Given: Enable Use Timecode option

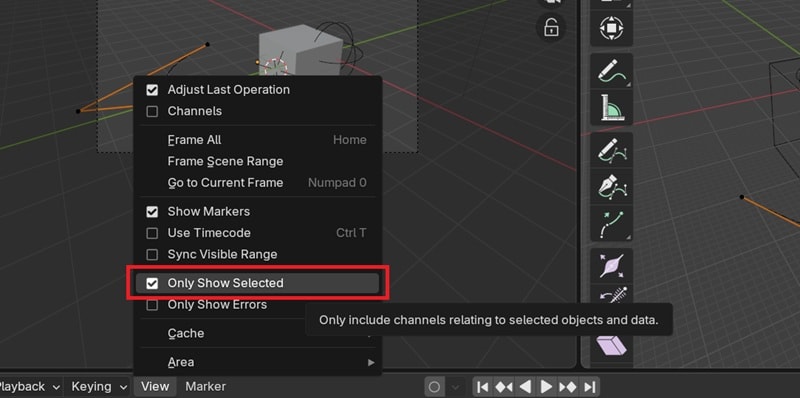Looking at the screenshot, I should [152, 233].
